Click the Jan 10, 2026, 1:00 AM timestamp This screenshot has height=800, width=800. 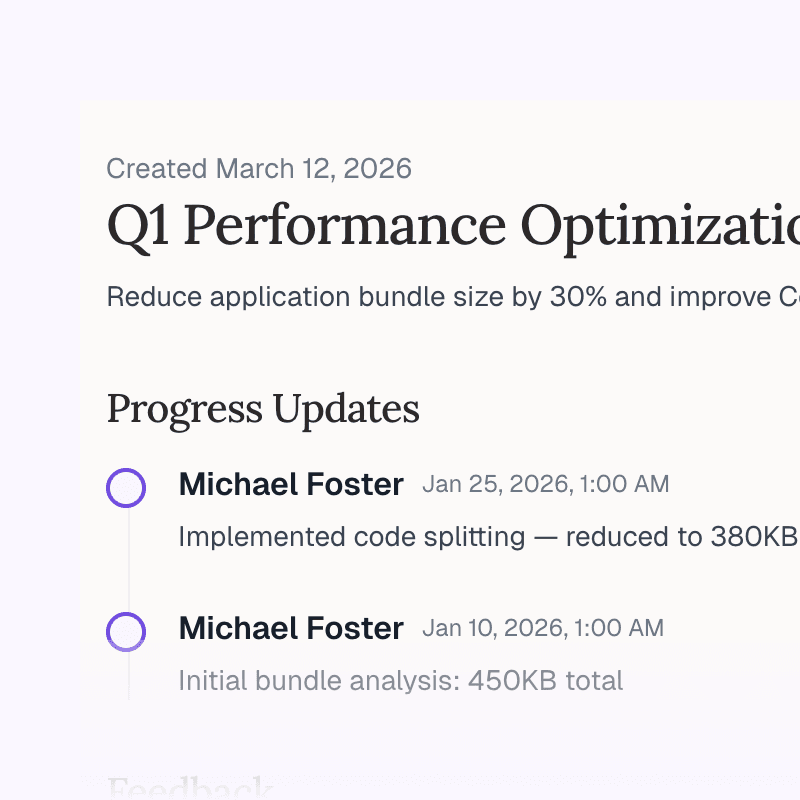pos(543,629)
